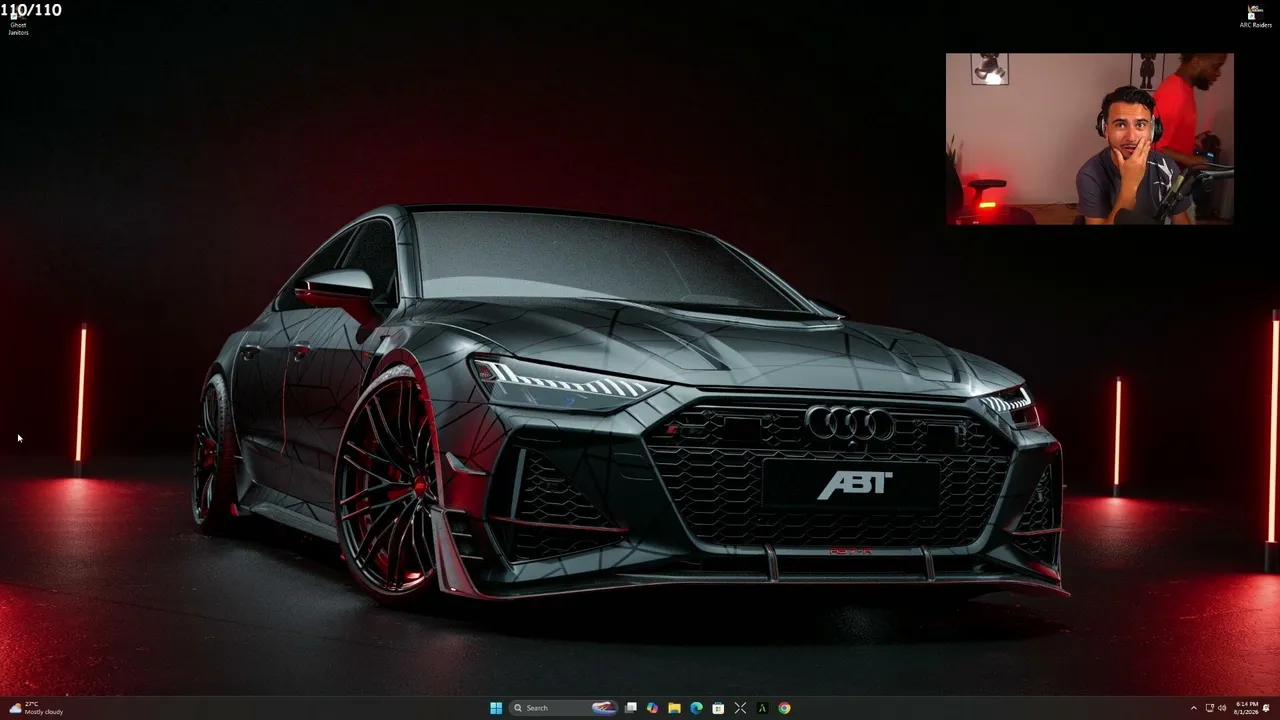This screenshot has height=720, width=1280.
Task: Open the green lambda-logo app on the taskbar
Action: (762, 708)
